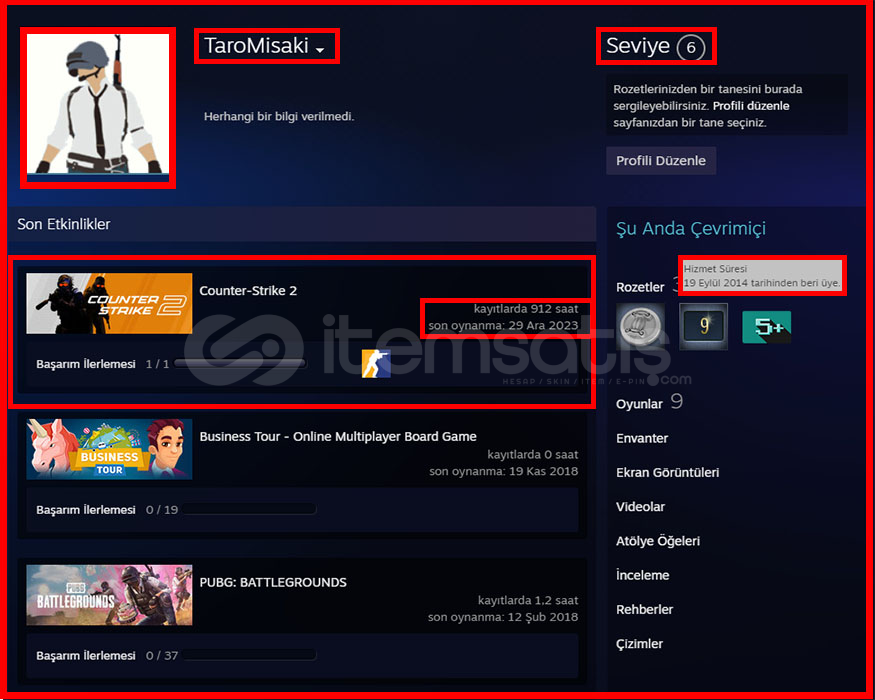Click the 'Herhangi bir bilgi verilmedi.' text
The height and width of the screenshot is (700, 875).
(x=279, y=117)
